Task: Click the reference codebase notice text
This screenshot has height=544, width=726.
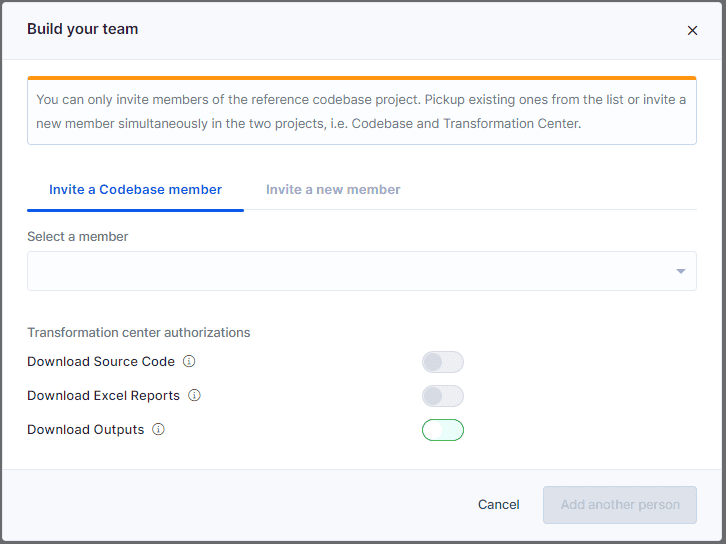Action: (361, 112)
